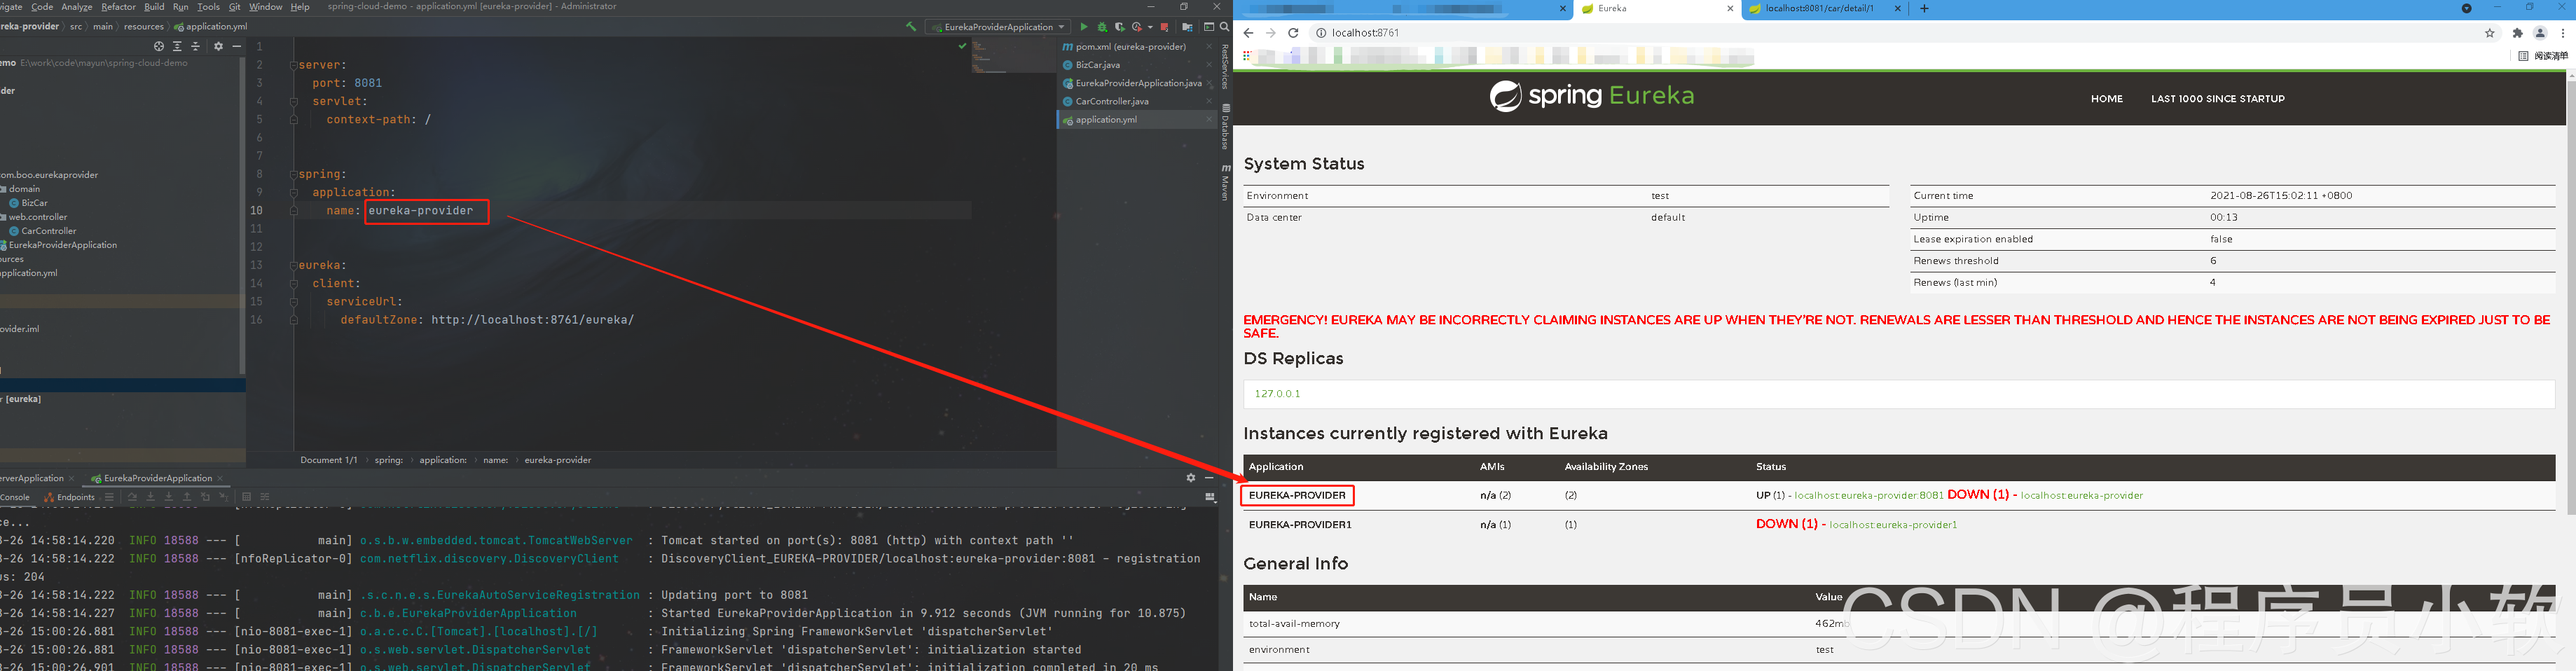
Task: Open the Database tool window stripe
Action: click(x=1226, y=127)
